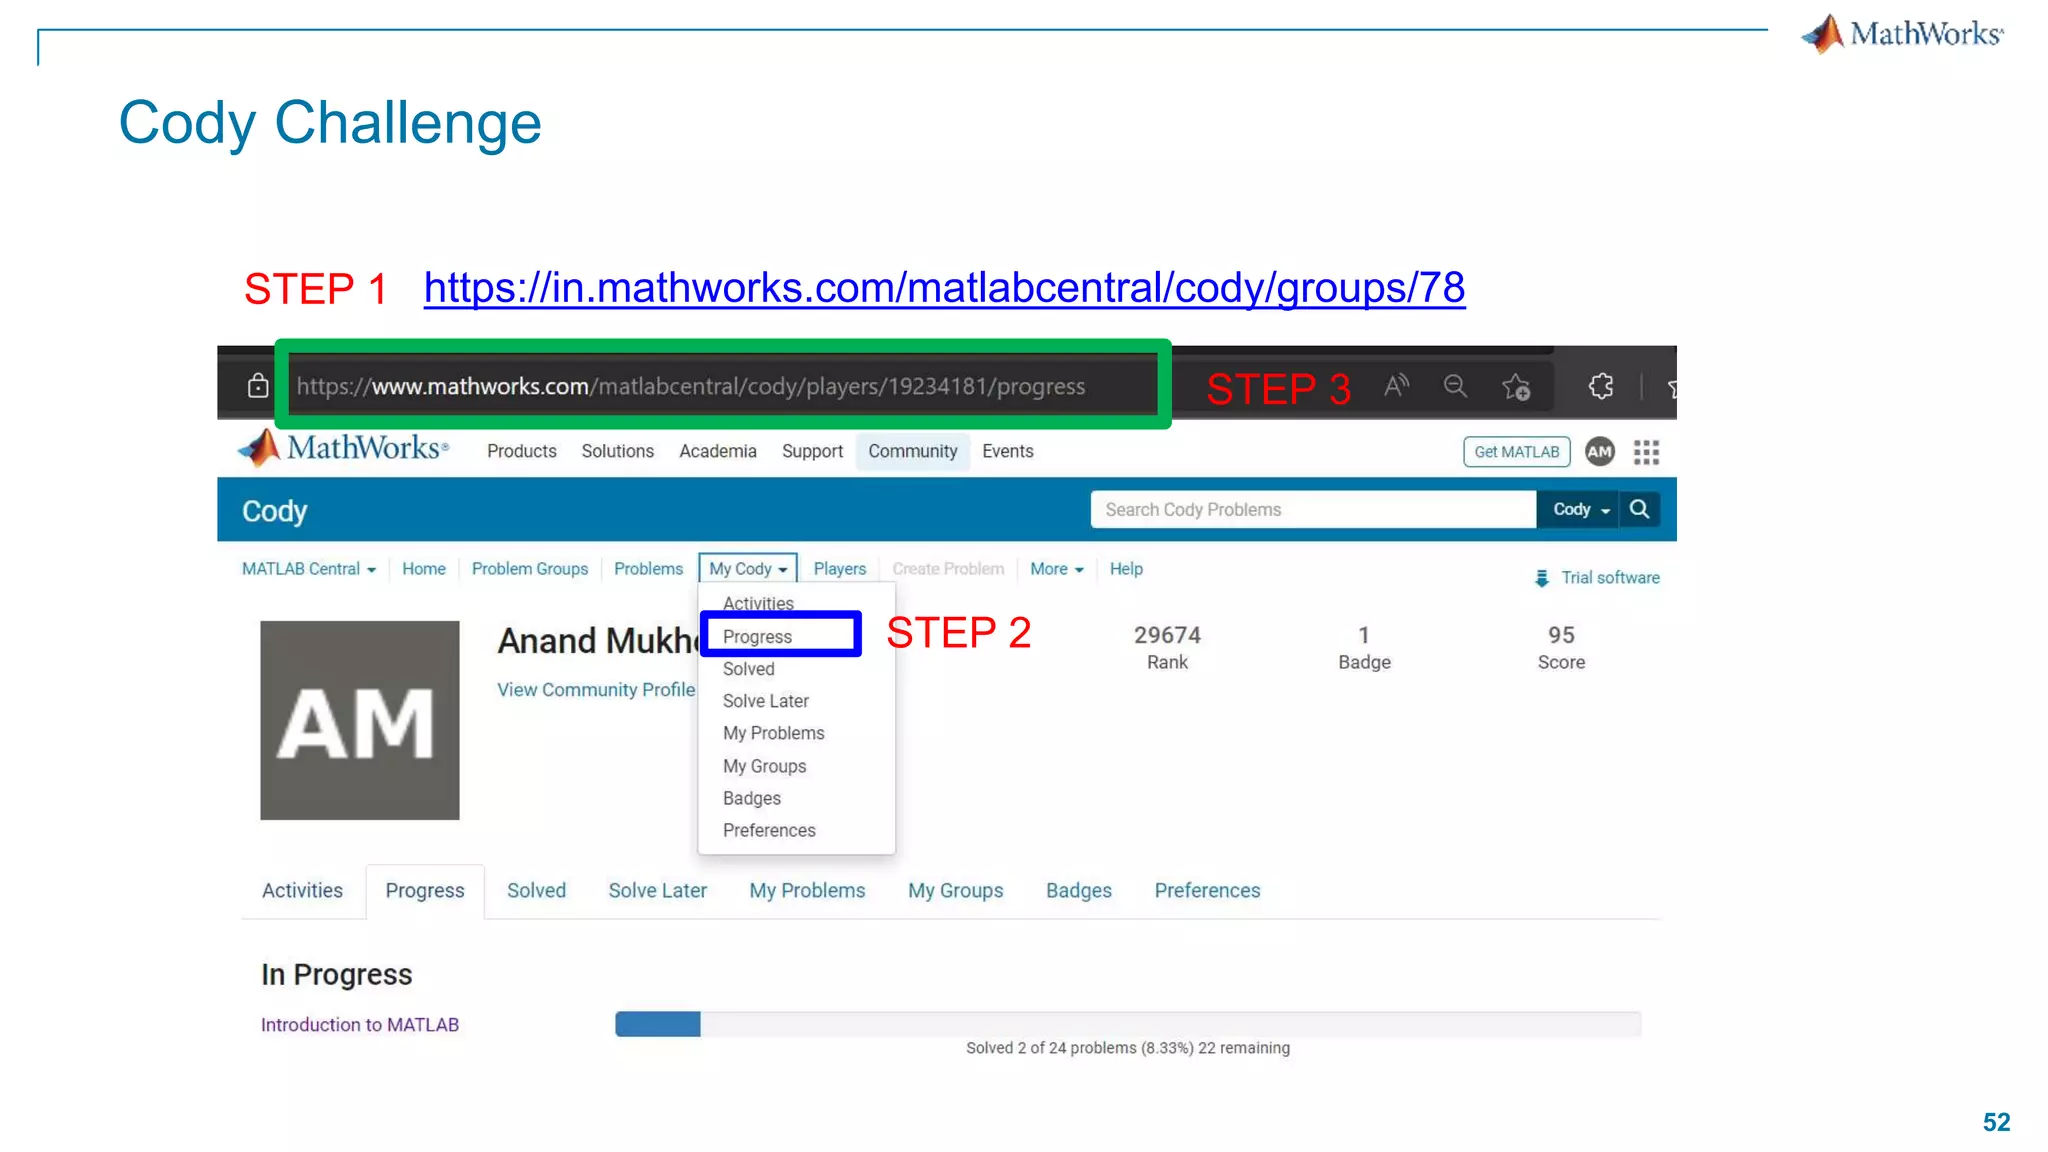Image resolution: width=2048 pixels, height=1152 pixels.
Task: Click the search magnifier button in Cody bar
Action: point(1639,509)
